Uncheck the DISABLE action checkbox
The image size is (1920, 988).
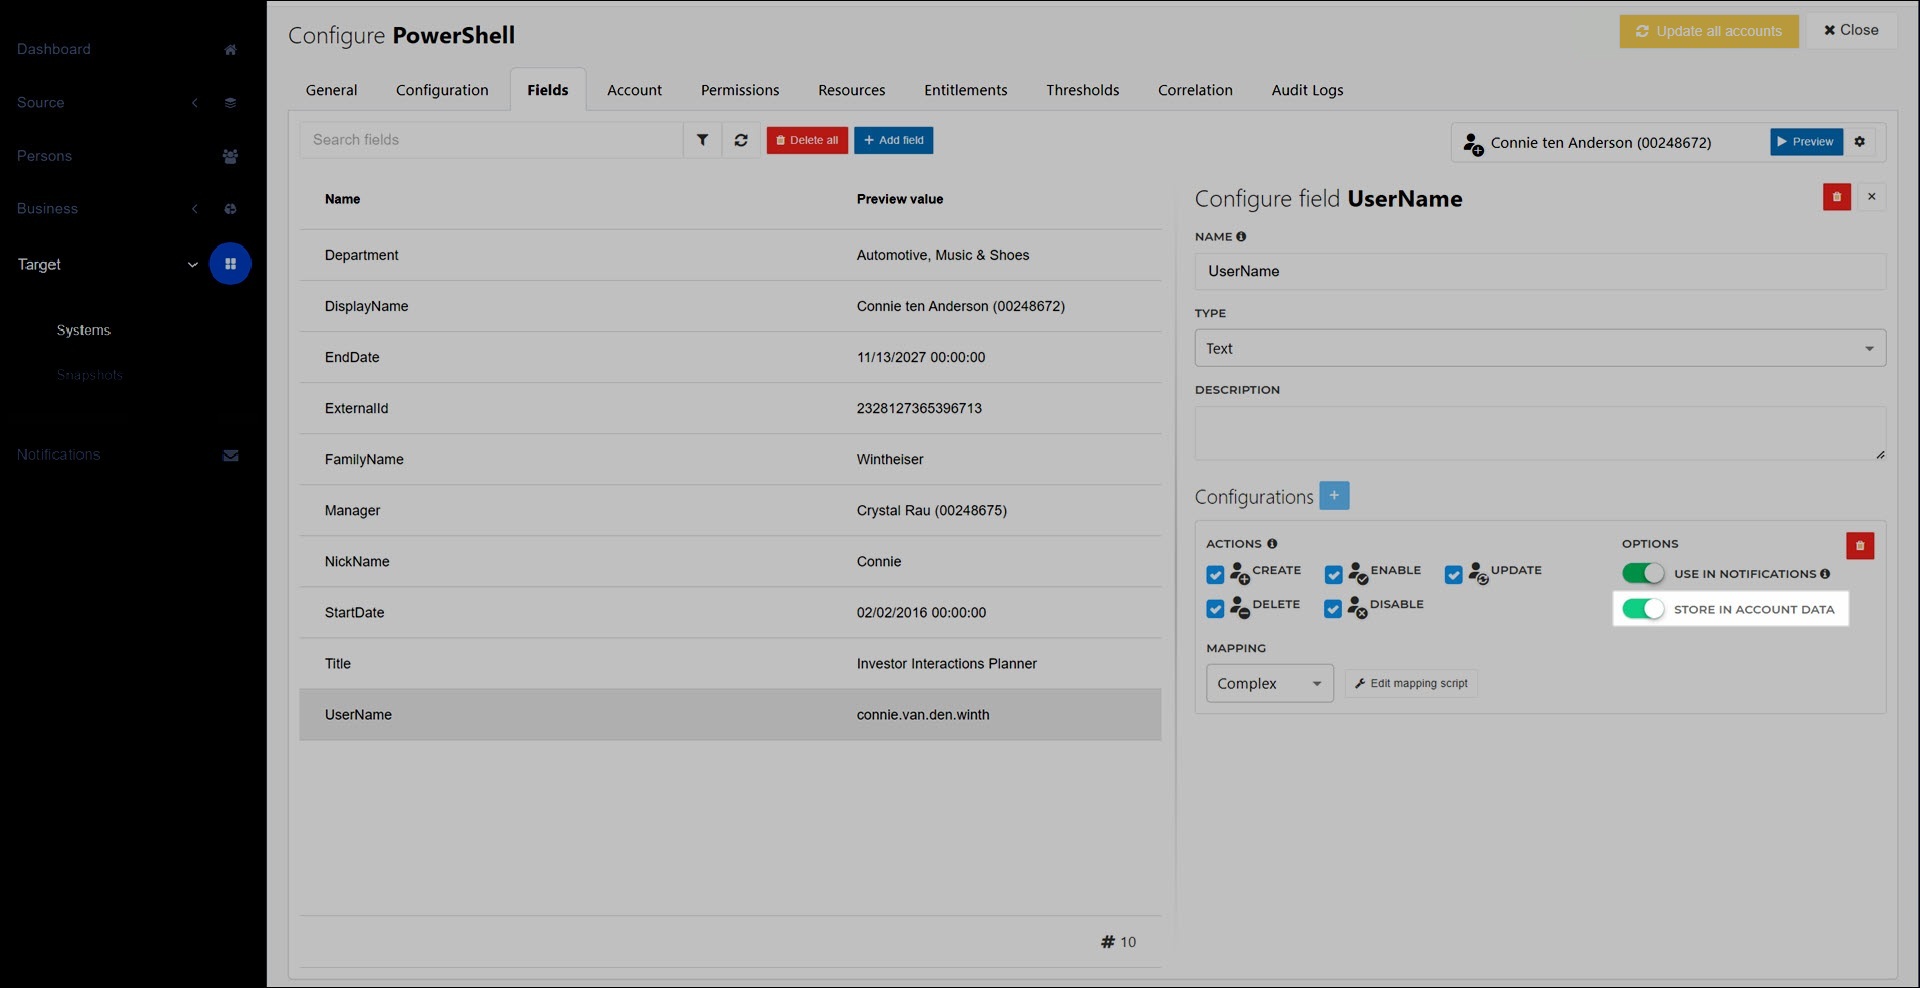click(1332, 609)
